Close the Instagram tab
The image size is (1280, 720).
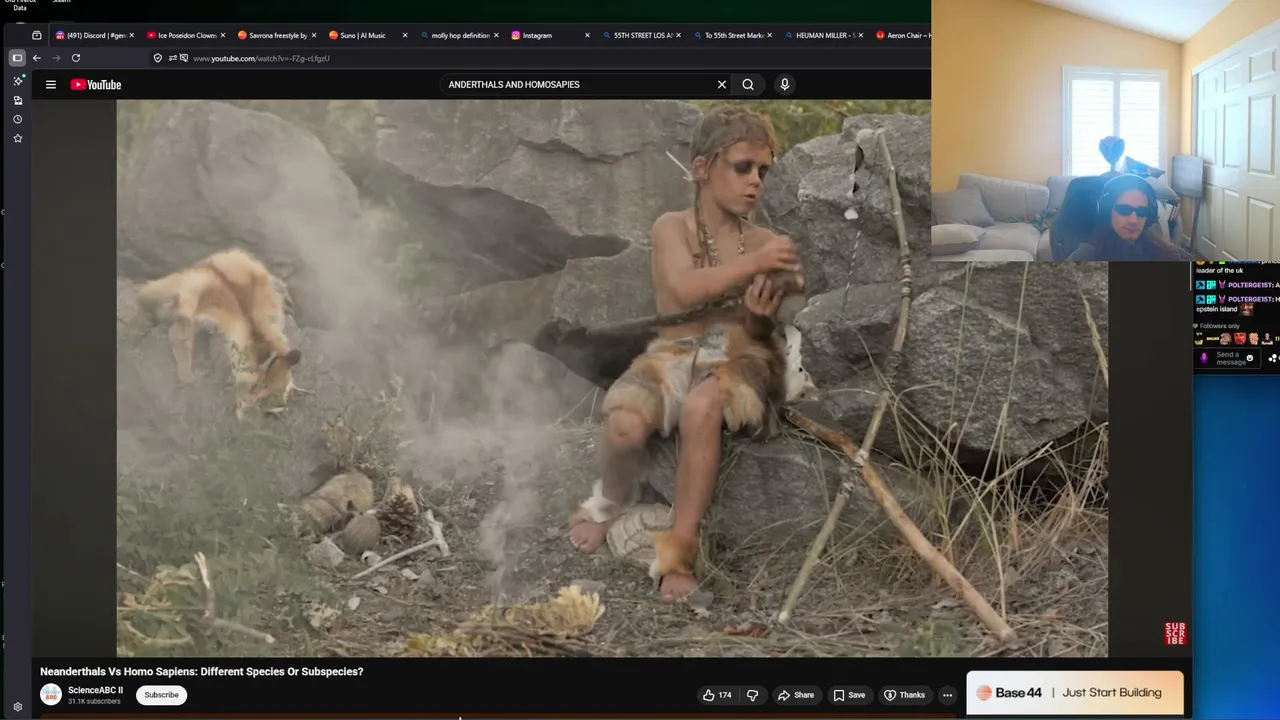pyautogui.click(x=587, y=35)
